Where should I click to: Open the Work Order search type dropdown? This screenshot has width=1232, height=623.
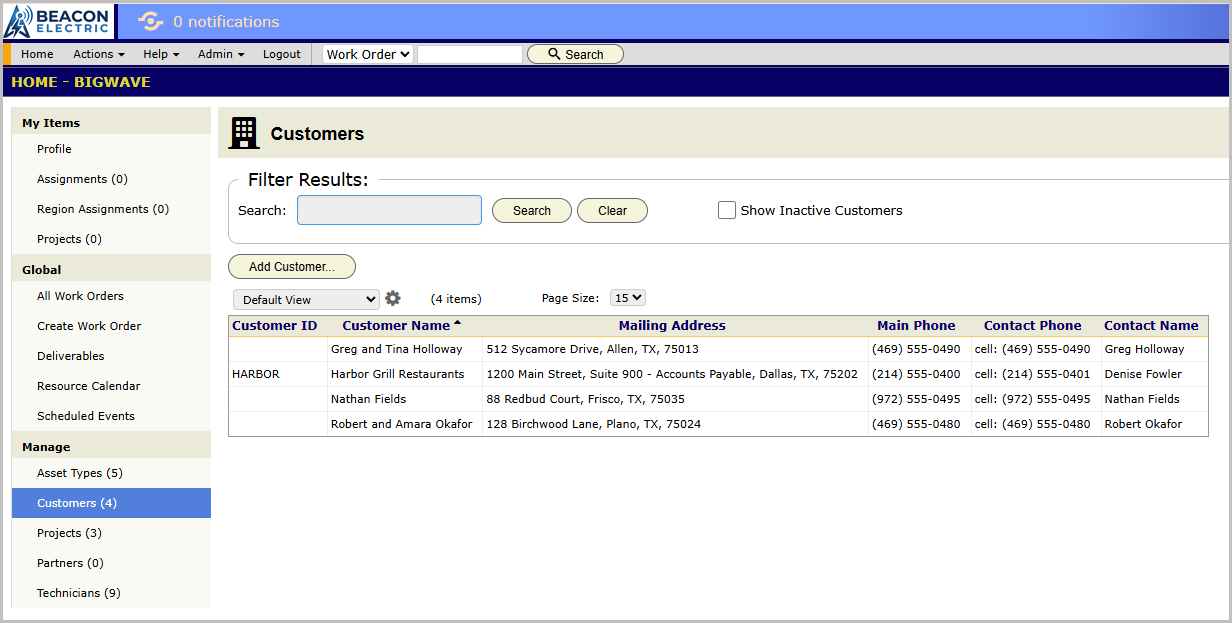pos(368,54)
